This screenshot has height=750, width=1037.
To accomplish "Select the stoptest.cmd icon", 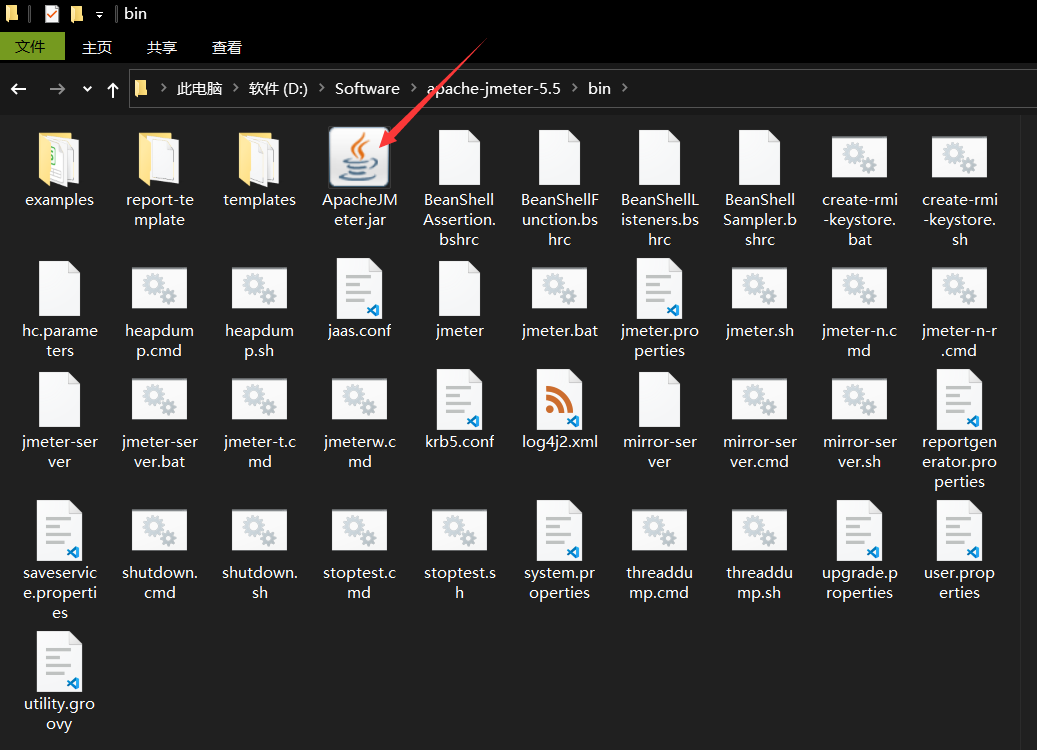I will [359, 530].
